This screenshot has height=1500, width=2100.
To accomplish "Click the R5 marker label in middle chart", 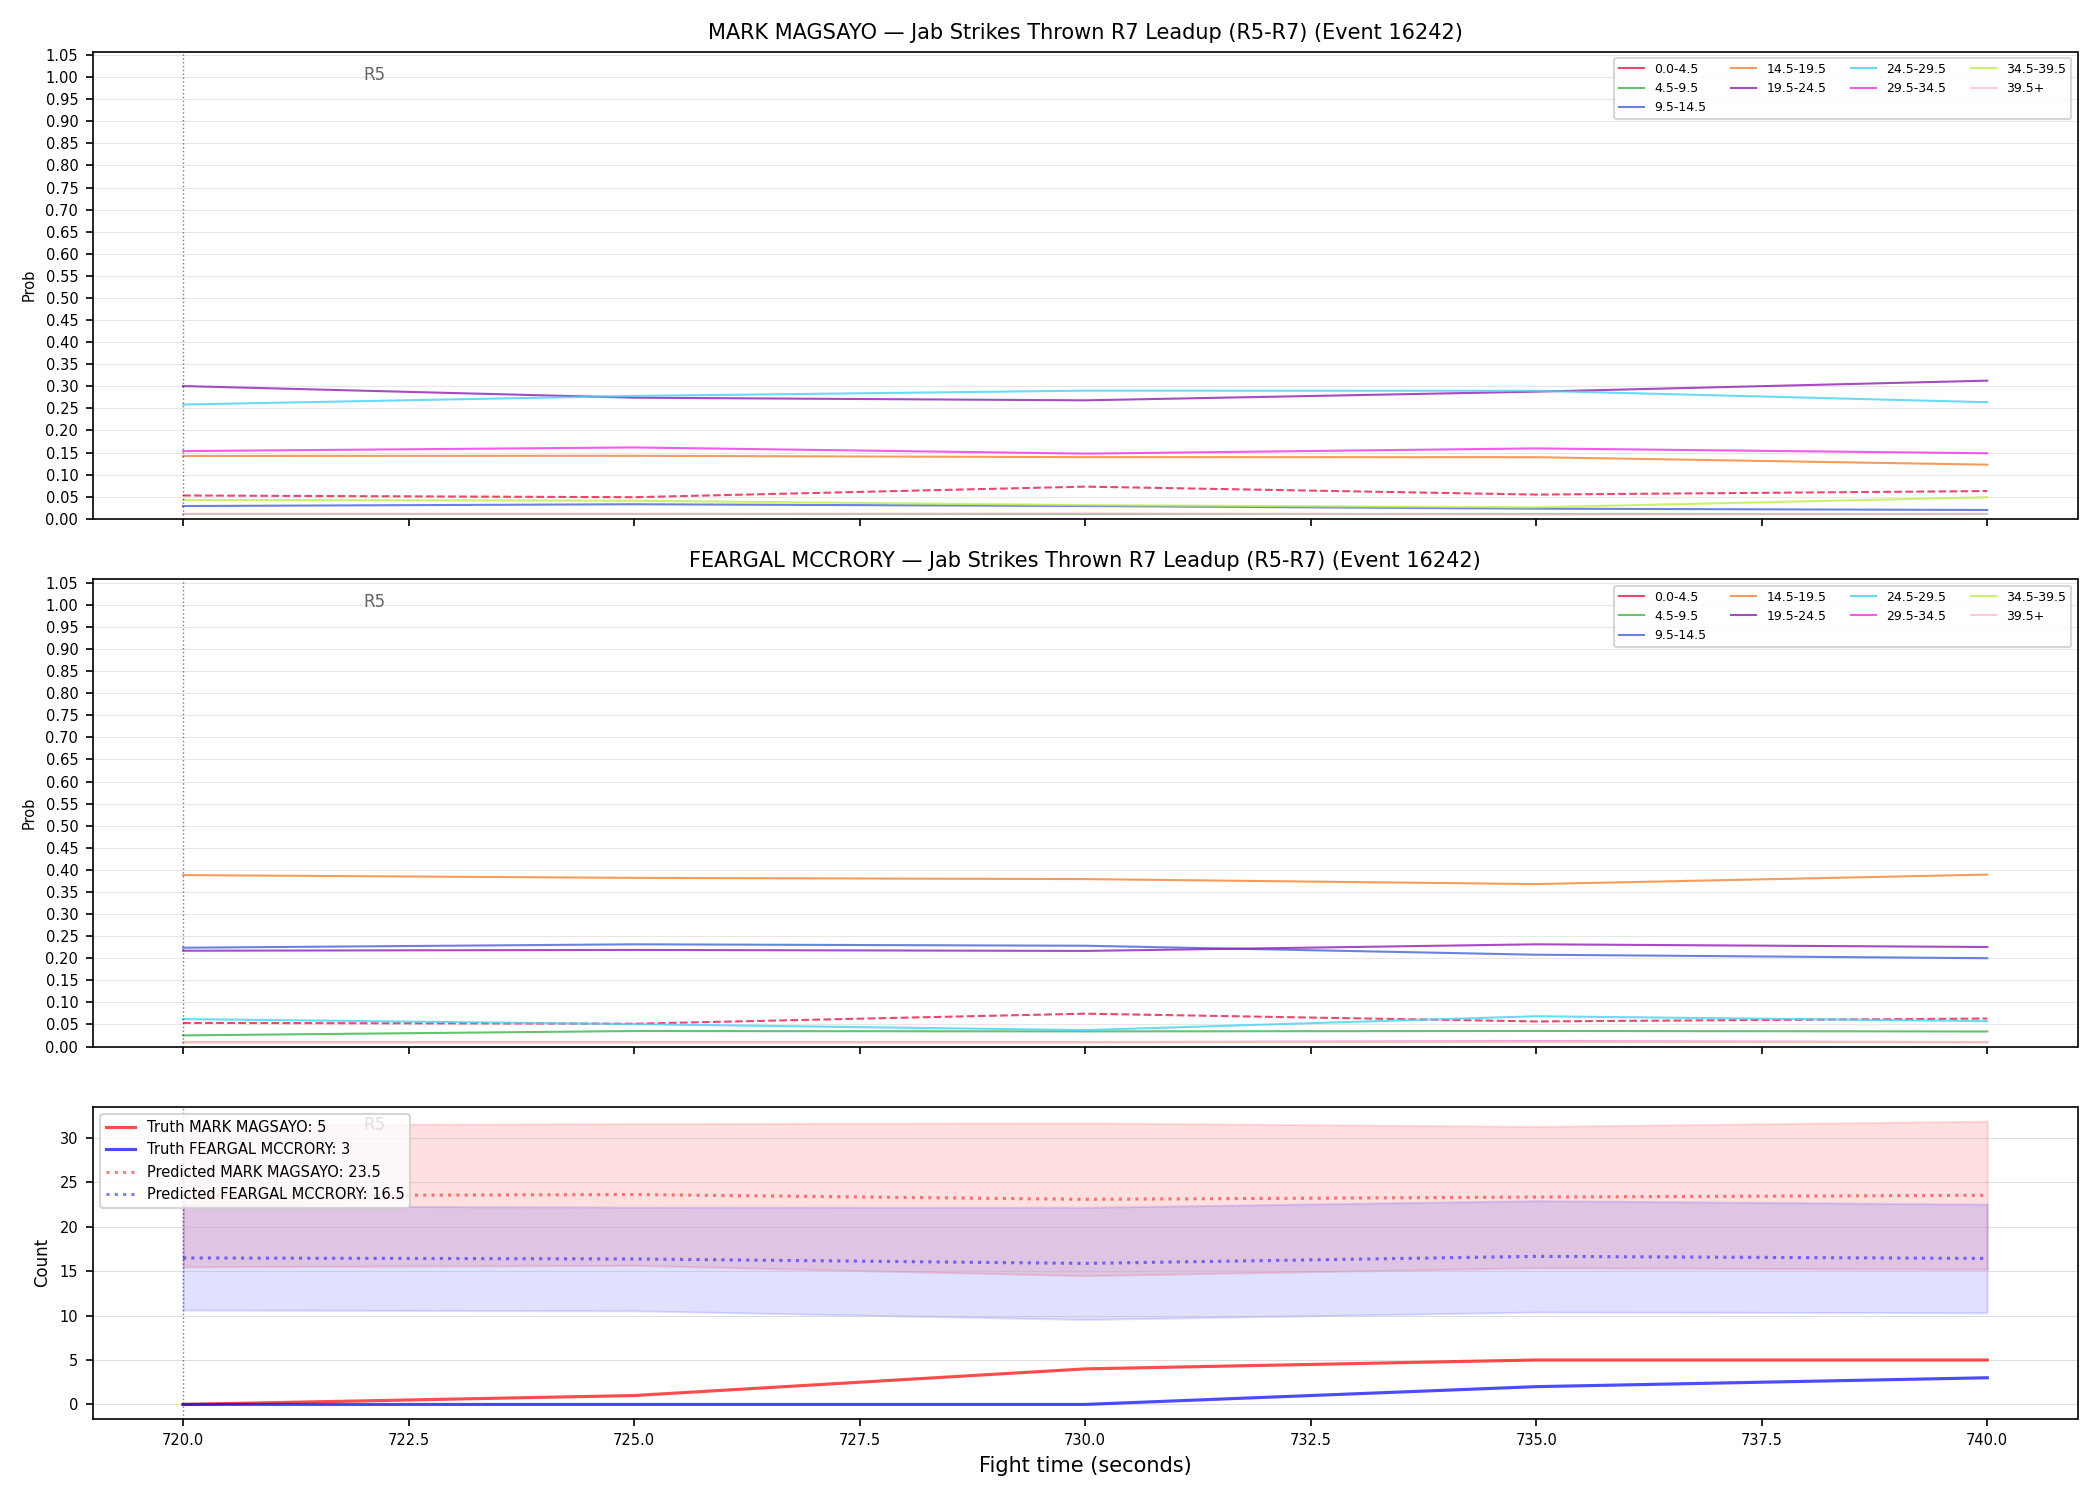I will (374, 601).
